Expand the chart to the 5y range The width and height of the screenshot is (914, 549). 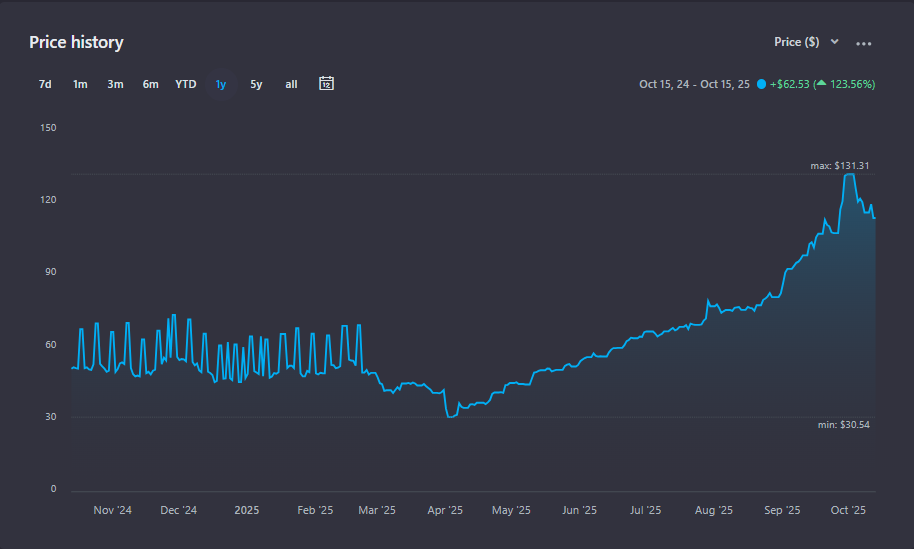tap(256, 84)
